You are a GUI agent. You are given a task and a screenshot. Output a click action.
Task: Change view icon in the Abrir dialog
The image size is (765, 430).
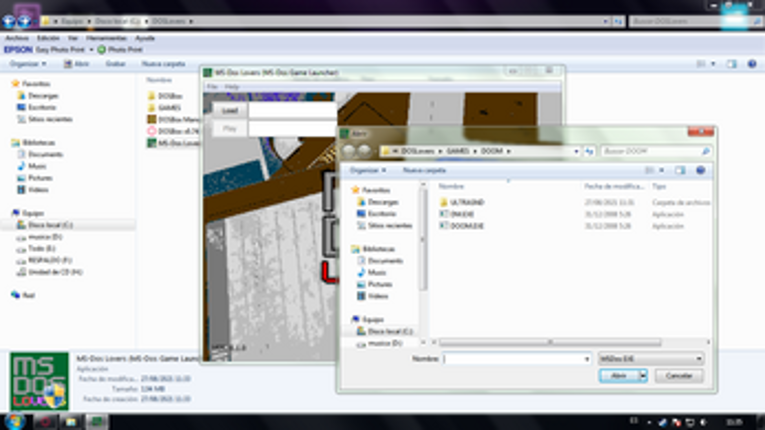click(x=649, y=170)
